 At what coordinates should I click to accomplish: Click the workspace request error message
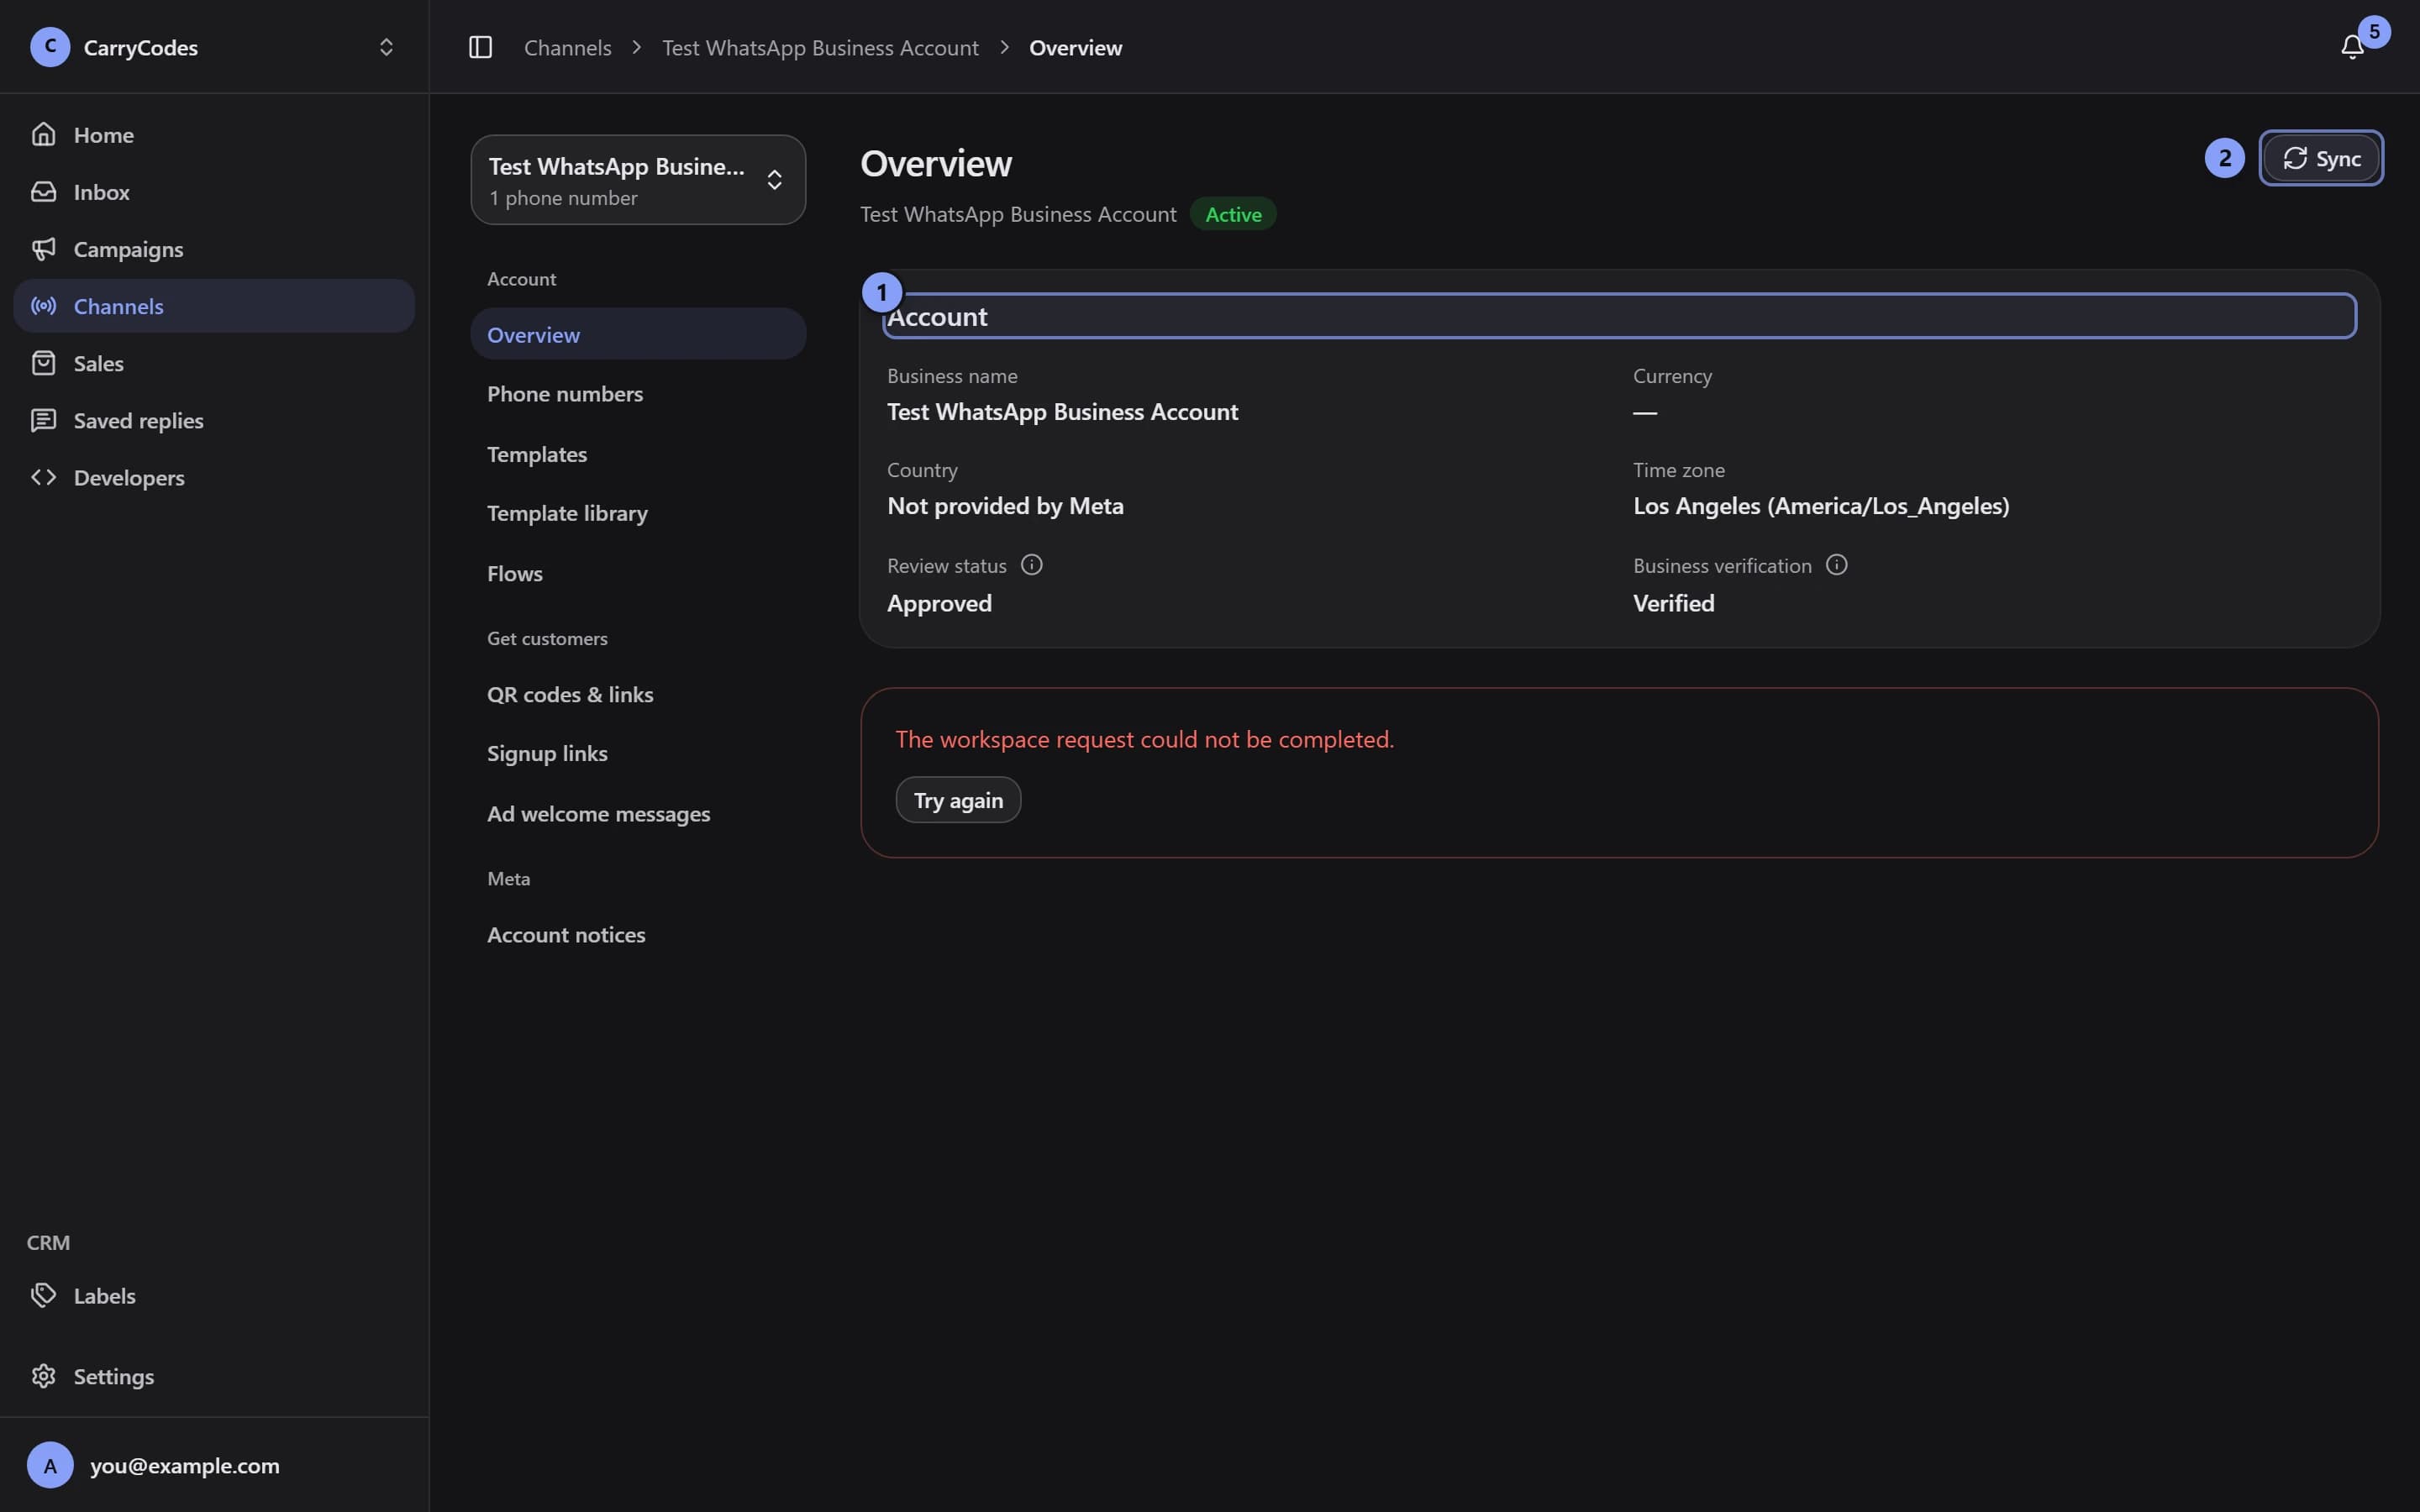(1144, 739)
